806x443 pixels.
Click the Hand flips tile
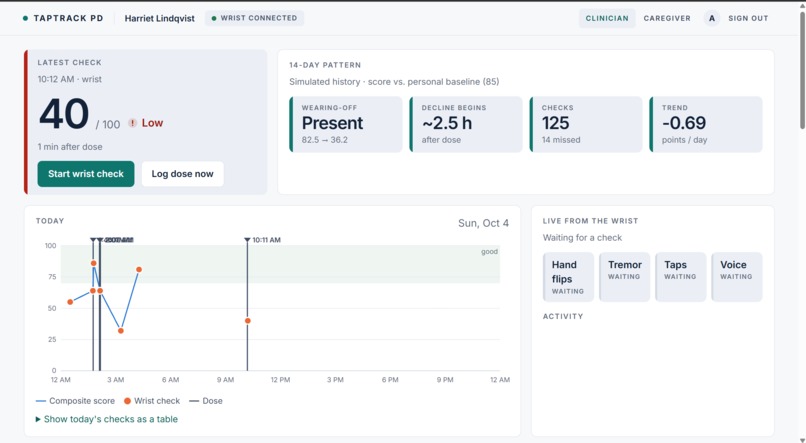568,276
